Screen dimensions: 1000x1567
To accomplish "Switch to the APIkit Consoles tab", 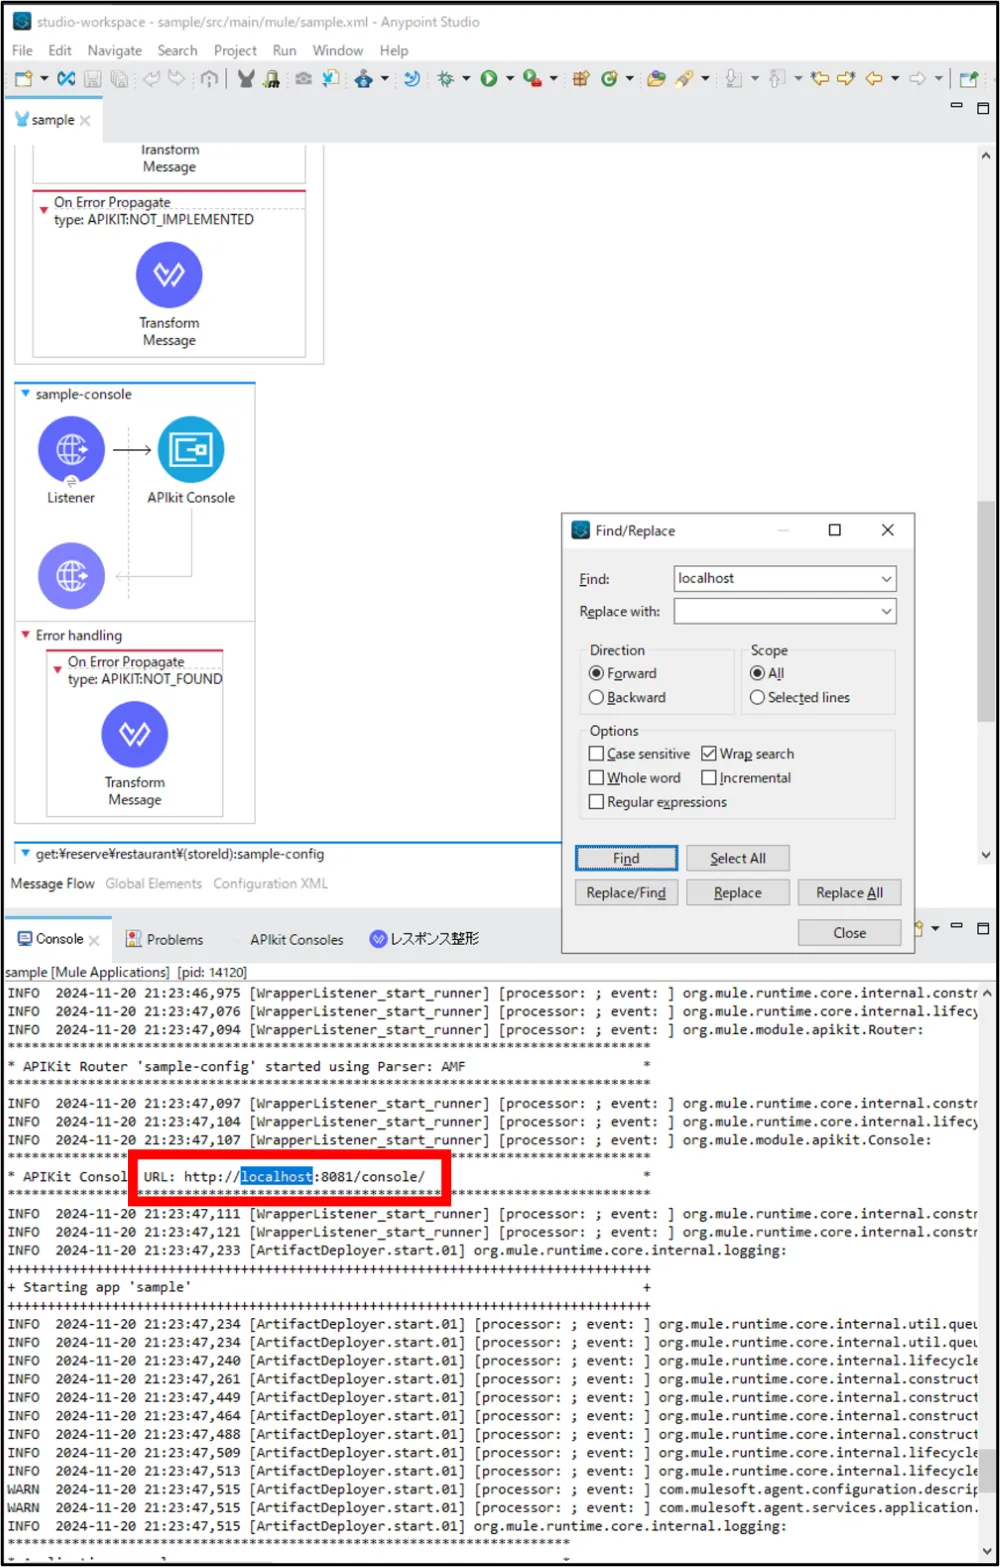I will tap(296, 940).
